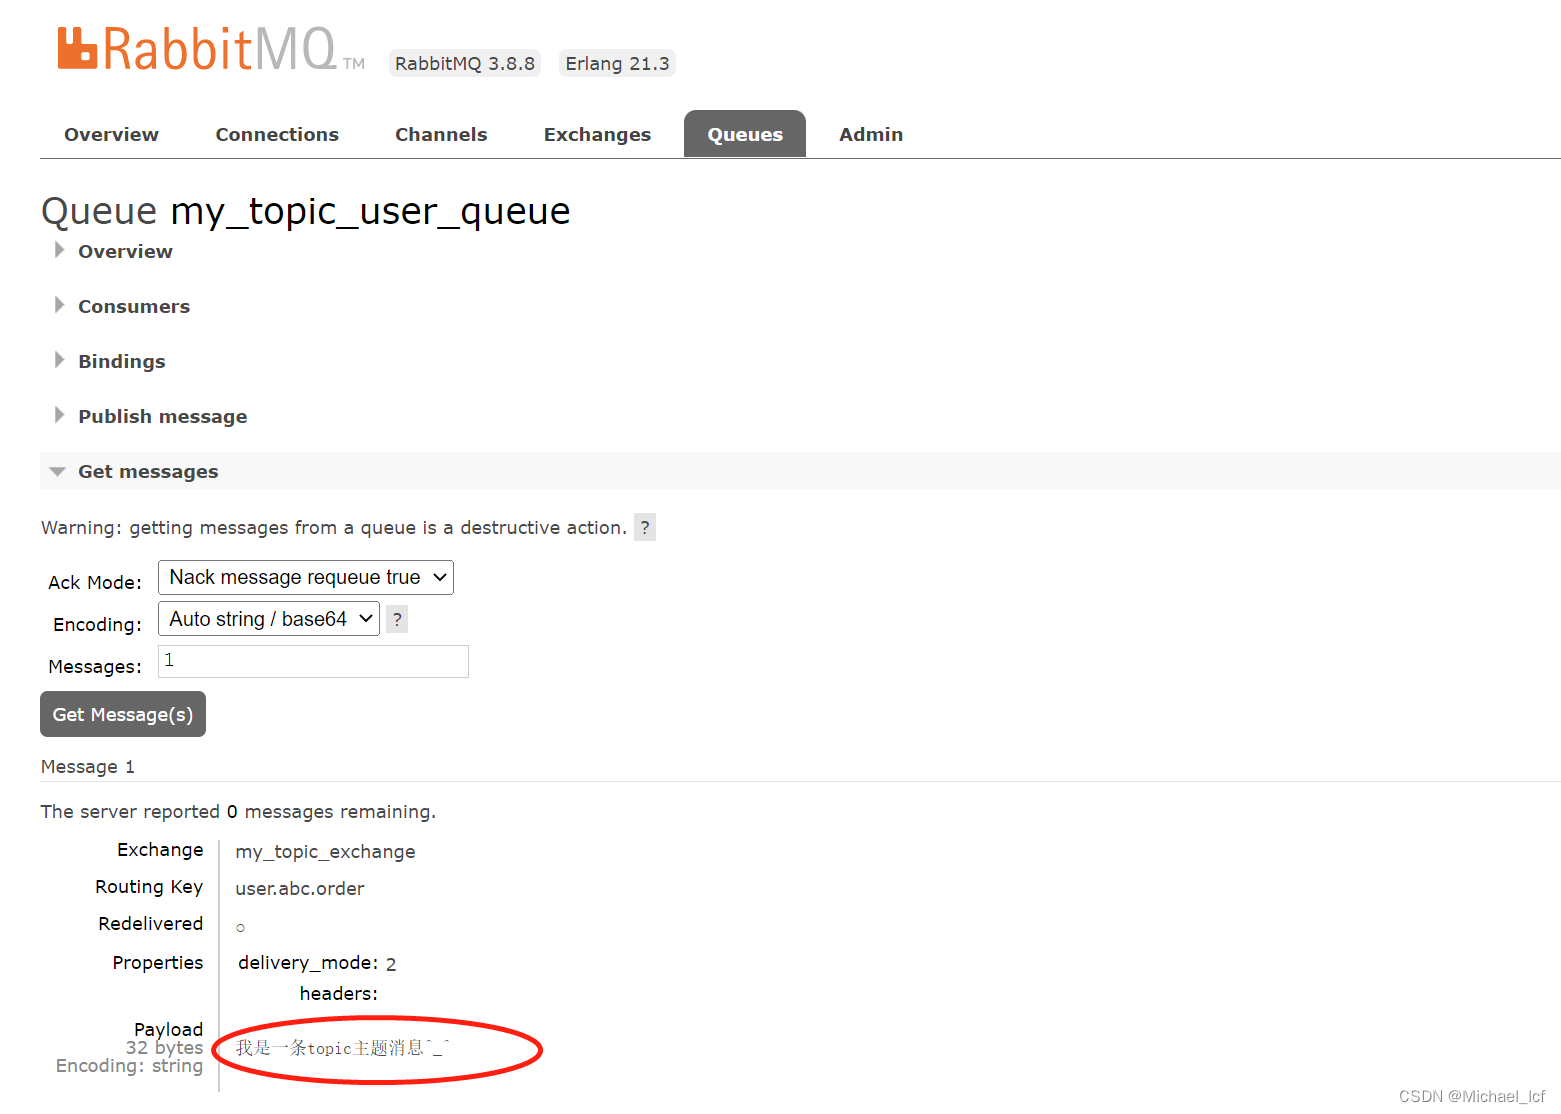Click the payload message text

343,1047
